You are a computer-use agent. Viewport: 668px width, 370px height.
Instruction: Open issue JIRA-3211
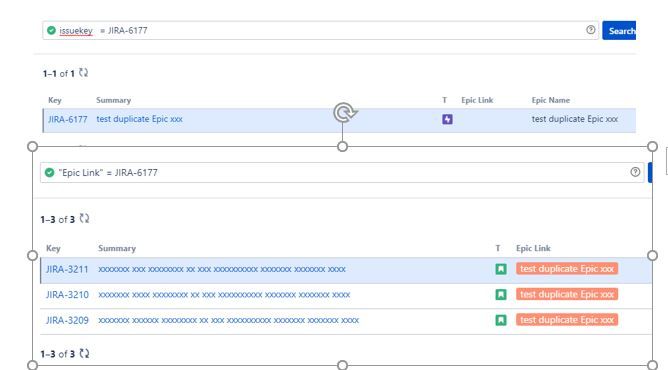click(67, 270)
